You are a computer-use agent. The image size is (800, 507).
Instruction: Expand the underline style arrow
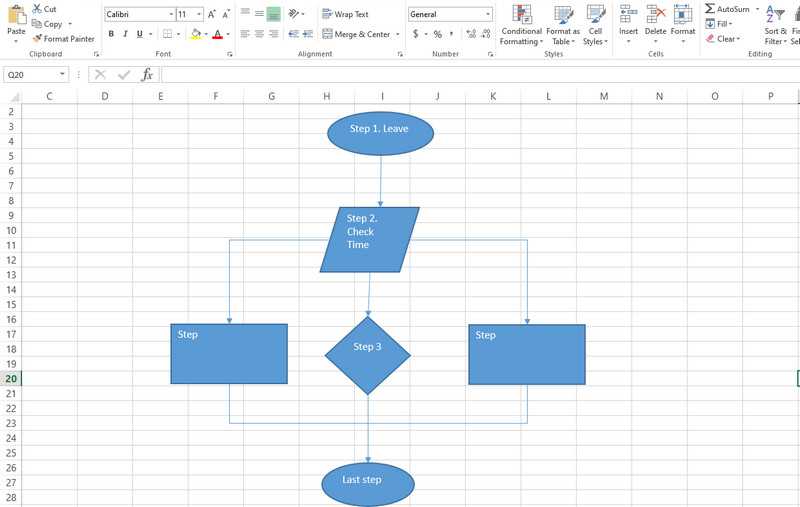click(x=151, y=34)
